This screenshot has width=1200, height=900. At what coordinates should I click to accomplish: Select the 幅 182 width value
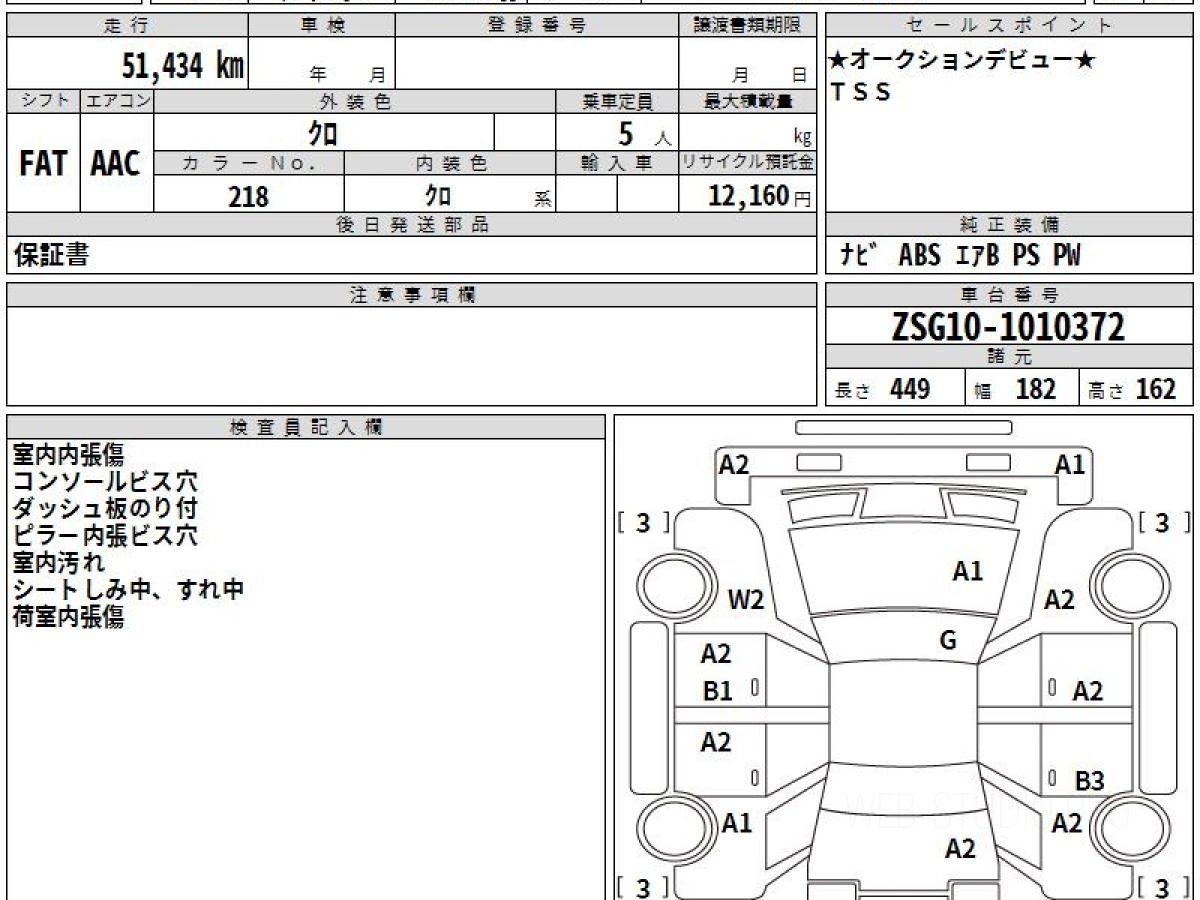pos(1015,389)
